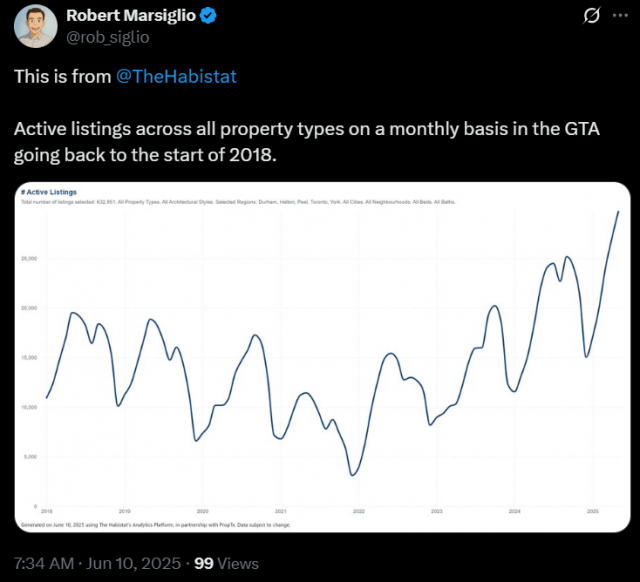The height and width of the screenshot is (582, 640).
Task: Click the '# Active Listings' chart title
Action: click(49, 192)
